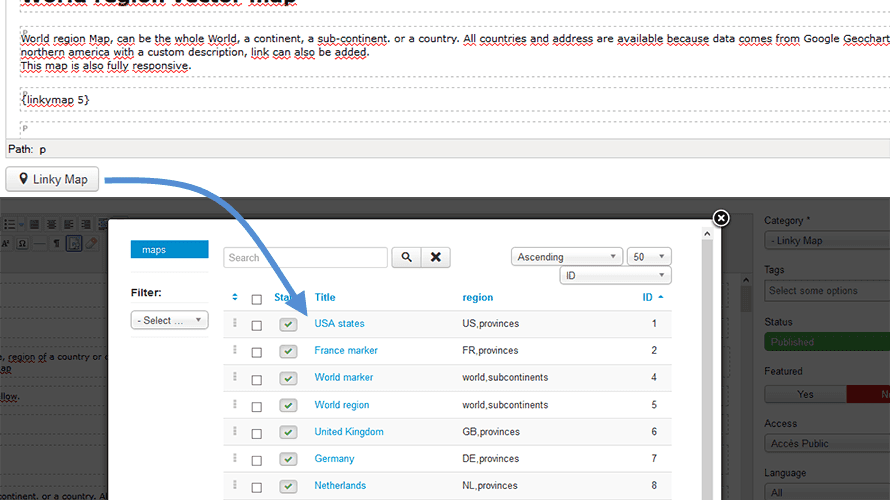Screen dimensions: 890x500
Task: Open the 50 items per page dropdown
Action: (649, 257)
